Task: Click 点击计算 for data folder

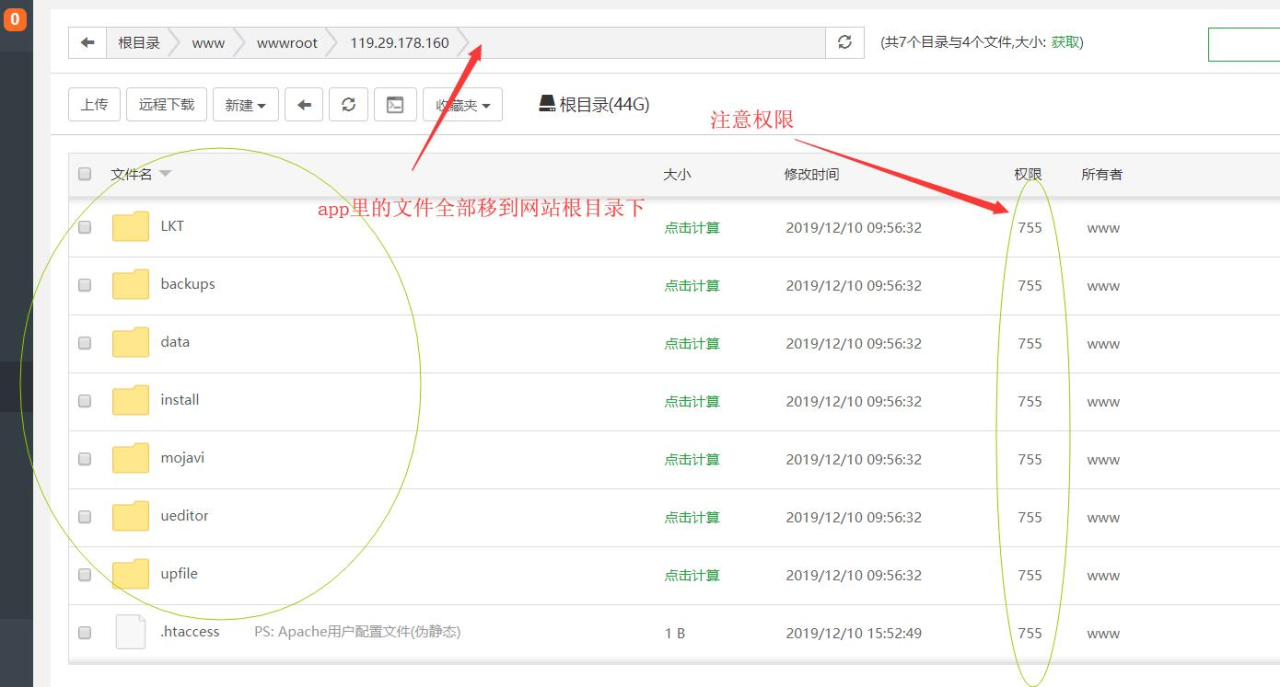Action: (x=692, y=344)
